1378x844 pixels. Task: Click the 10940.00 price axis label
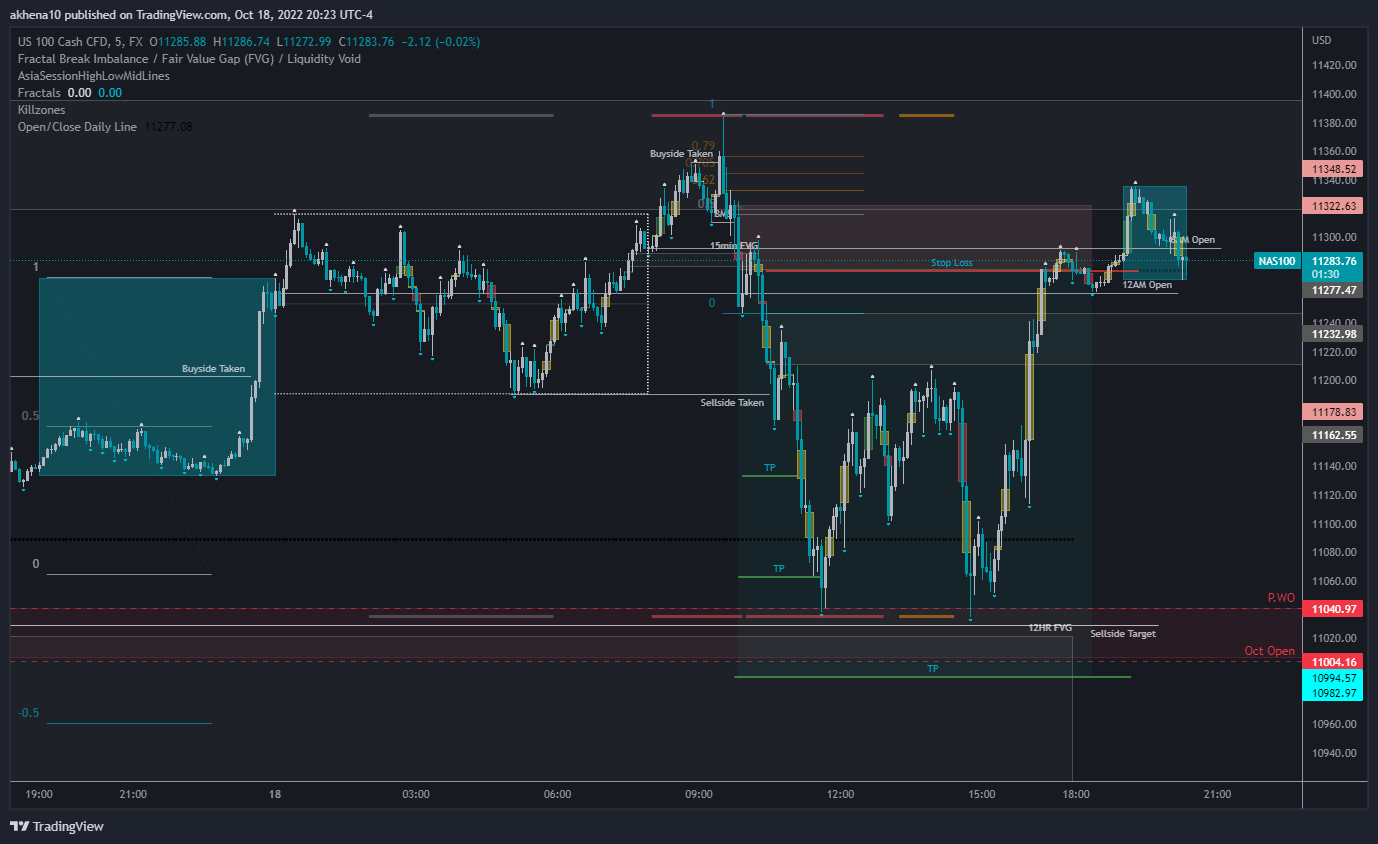tap(1336, 754)
